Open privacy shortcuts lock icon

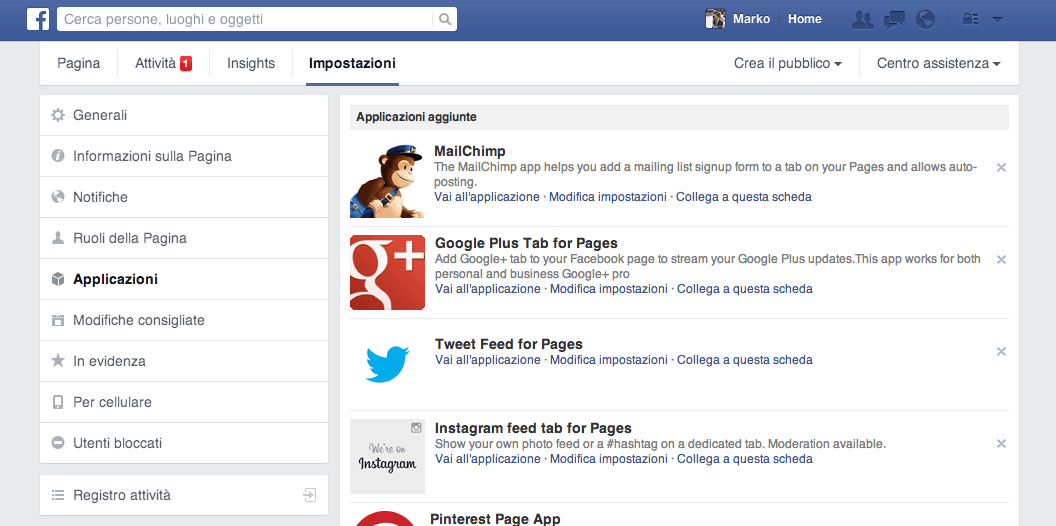(x=970, y=20)
